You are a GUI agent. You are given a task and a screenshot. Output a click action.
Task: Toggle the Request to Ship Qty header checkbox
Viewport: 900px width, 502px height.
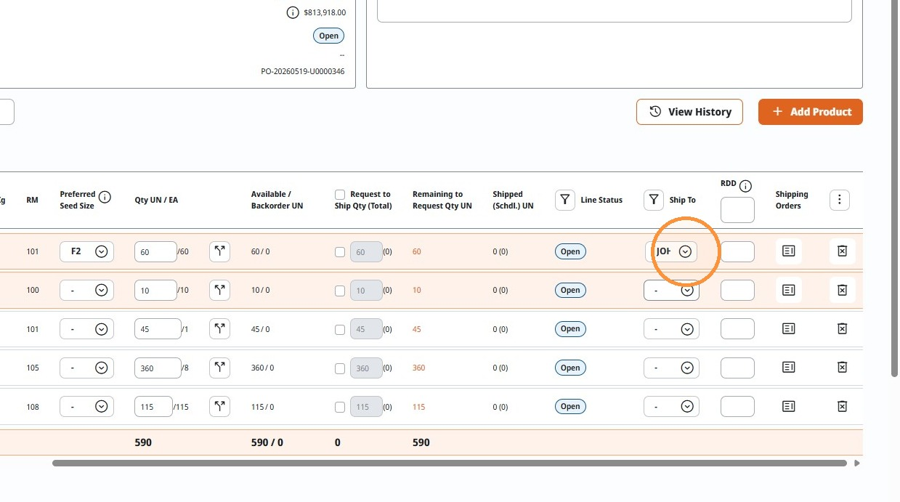(x=340, y=194)
